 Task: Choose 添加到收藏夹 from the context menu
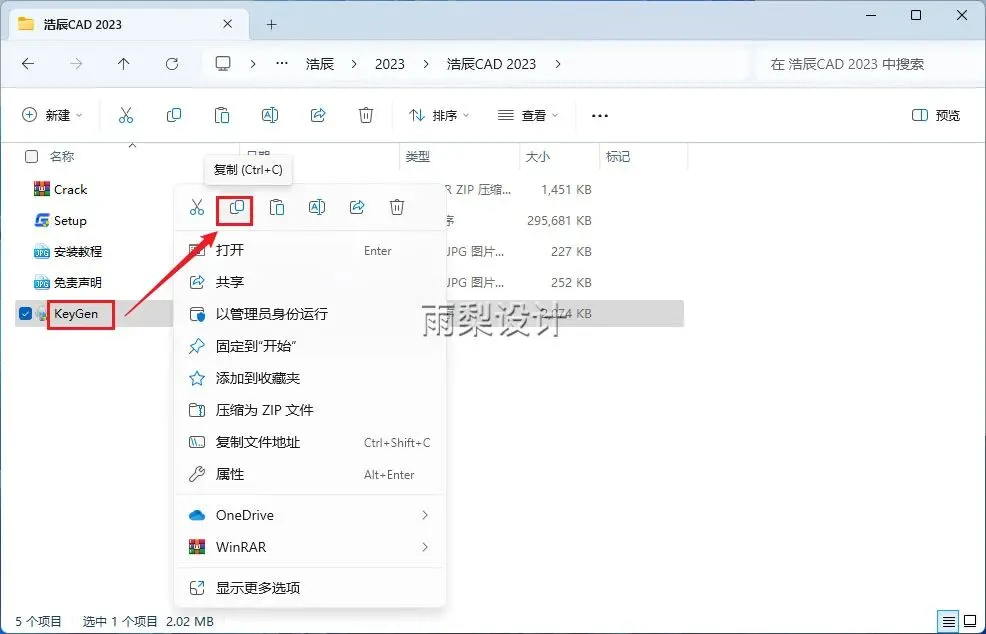[309, 378]
